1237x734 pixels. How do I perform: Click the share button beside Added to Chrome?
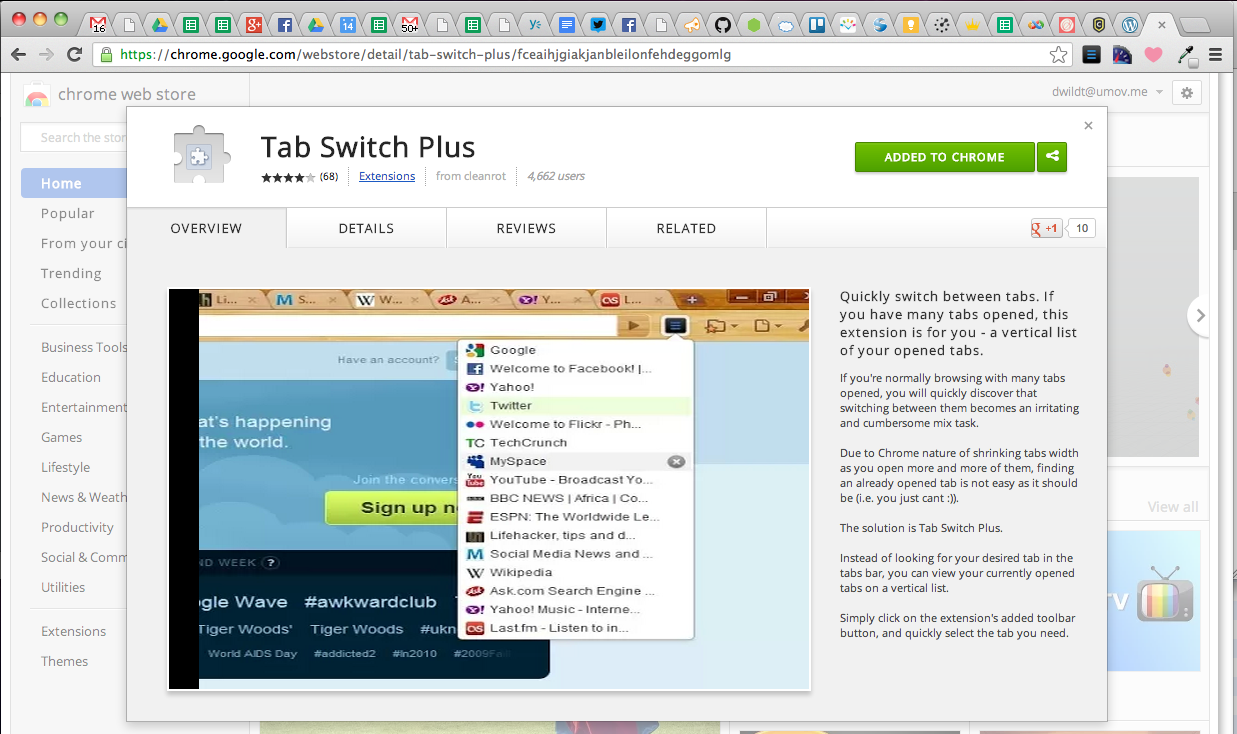click(x=1052, y=157)
